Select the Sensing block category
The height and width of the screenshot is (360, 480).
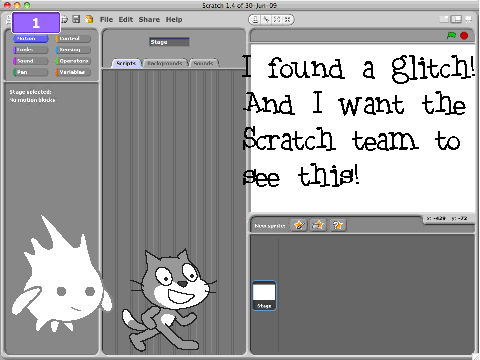tap(73, 50)
